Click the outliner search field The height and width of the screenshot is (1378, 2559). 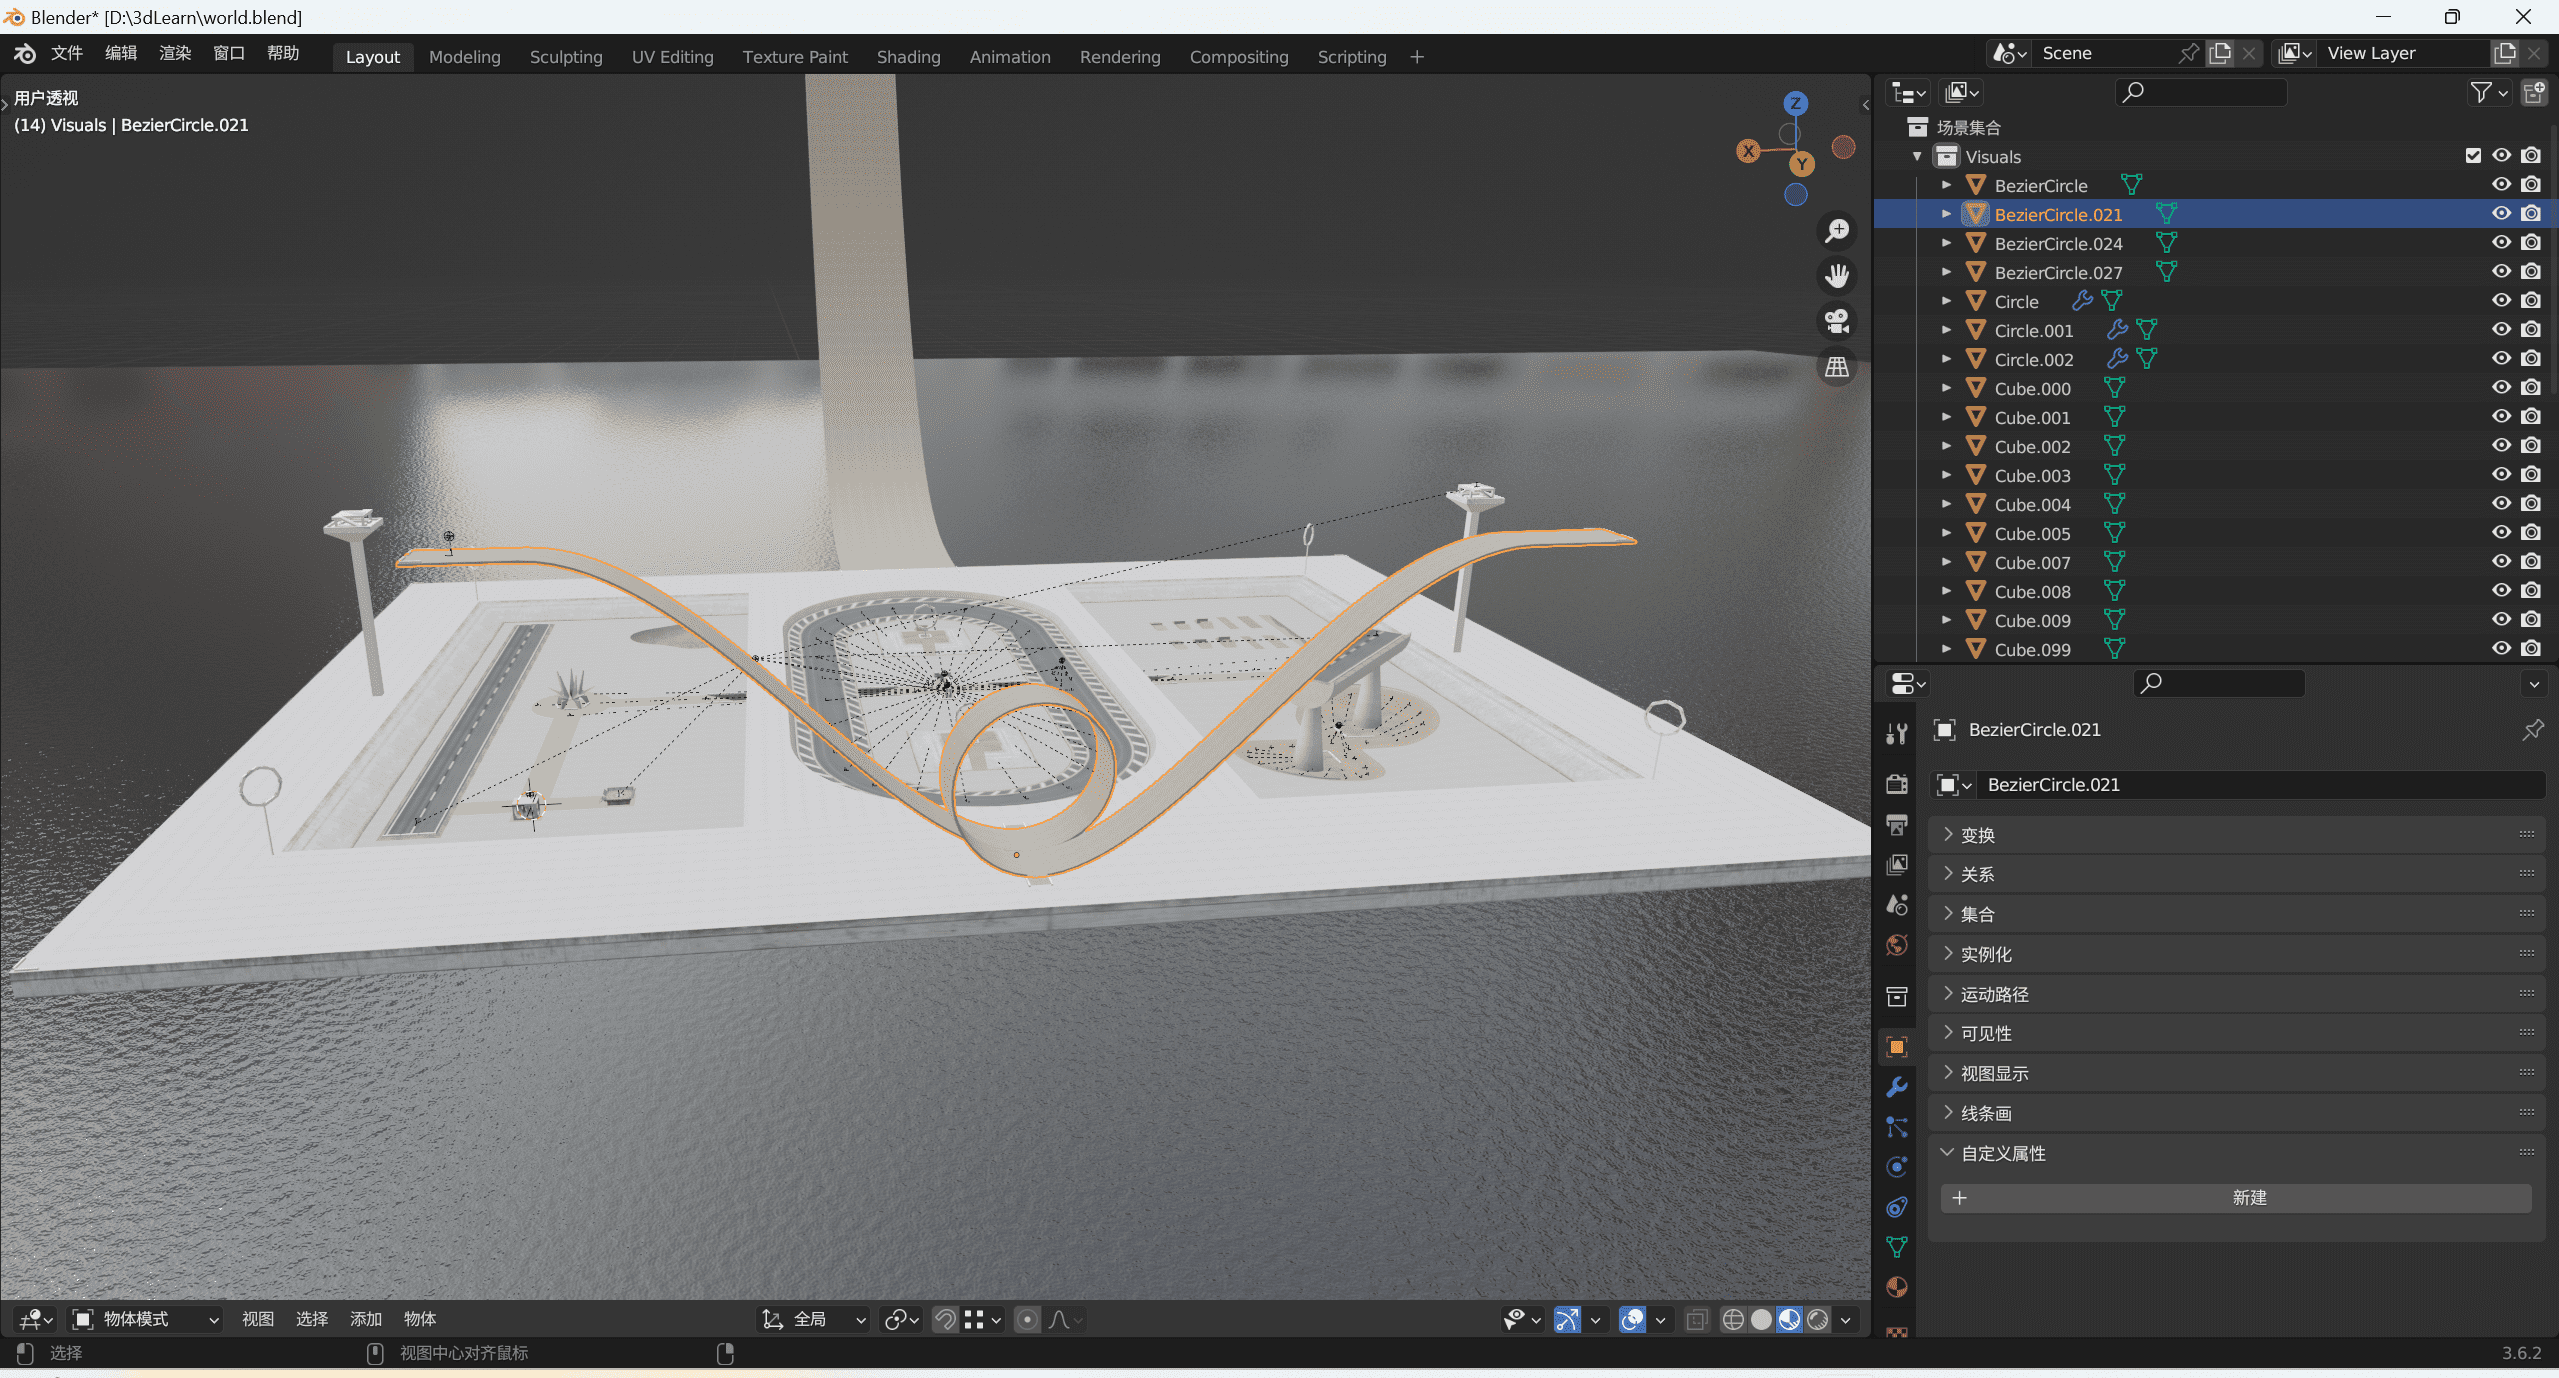(x=2201, y=92)
